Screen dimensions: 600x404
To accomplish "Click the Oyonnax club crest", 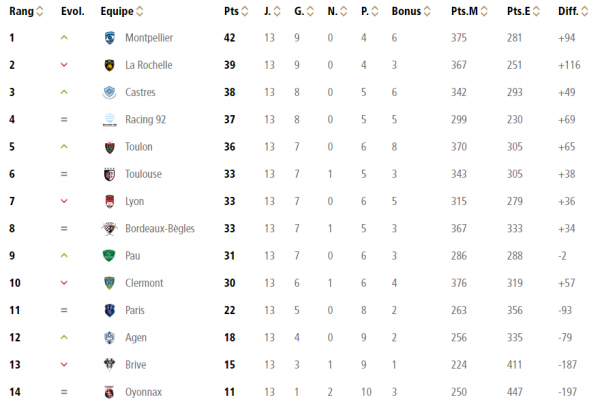I will pos(109,392).
